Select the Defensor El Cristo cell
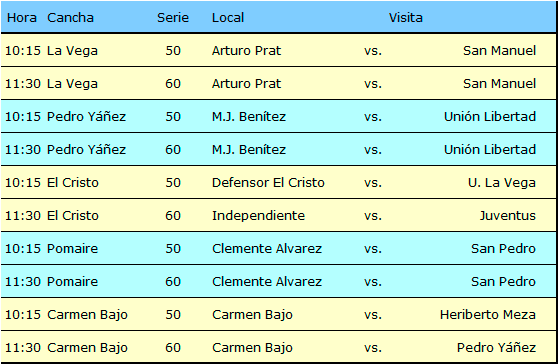 pos(268,183)
